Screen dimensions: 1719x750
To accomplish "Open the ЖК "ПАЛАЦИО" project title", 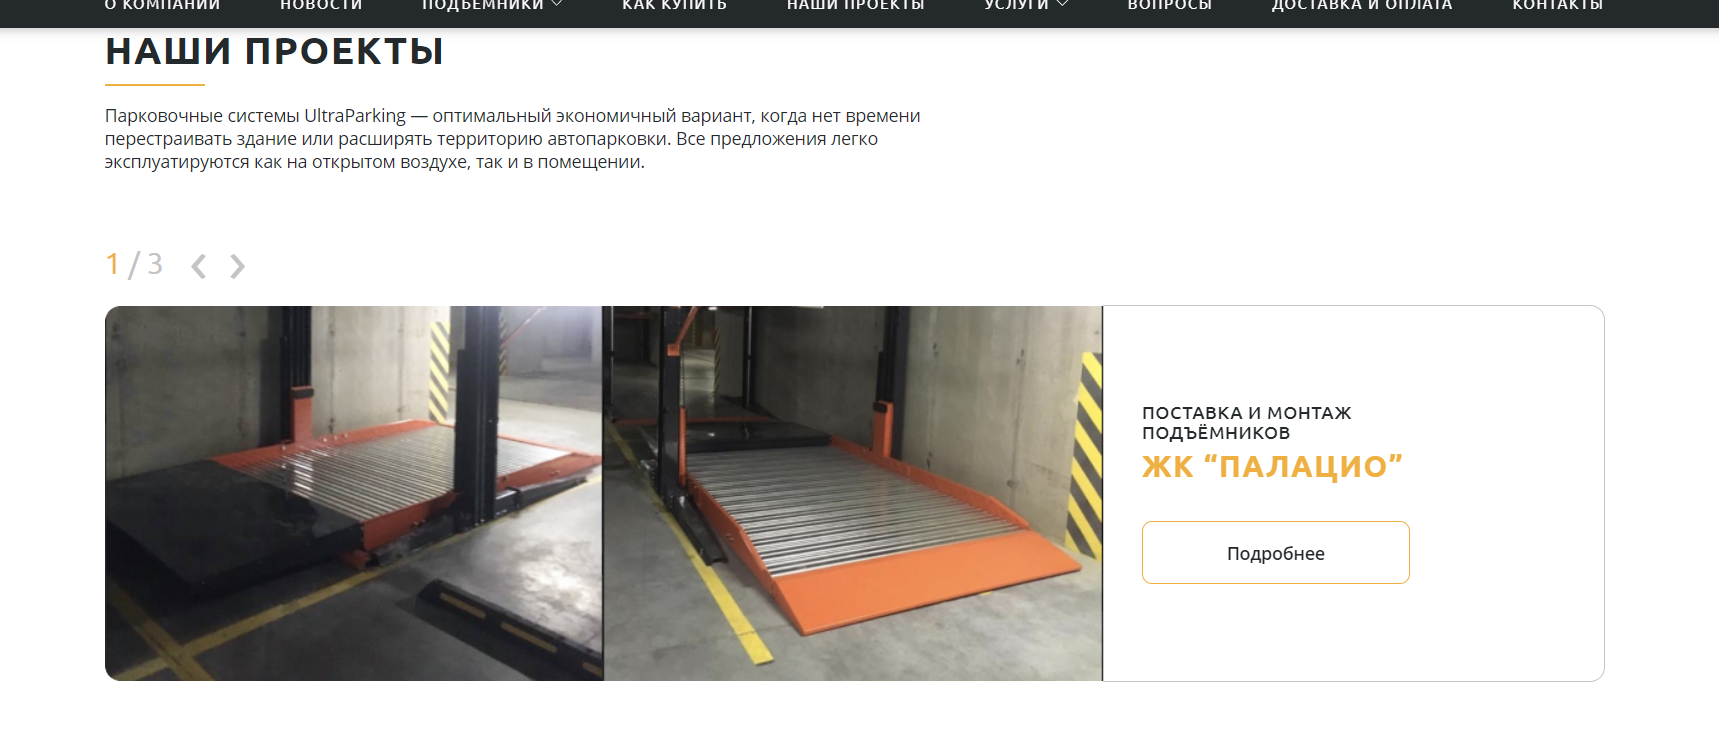I will click(1272, 466).
